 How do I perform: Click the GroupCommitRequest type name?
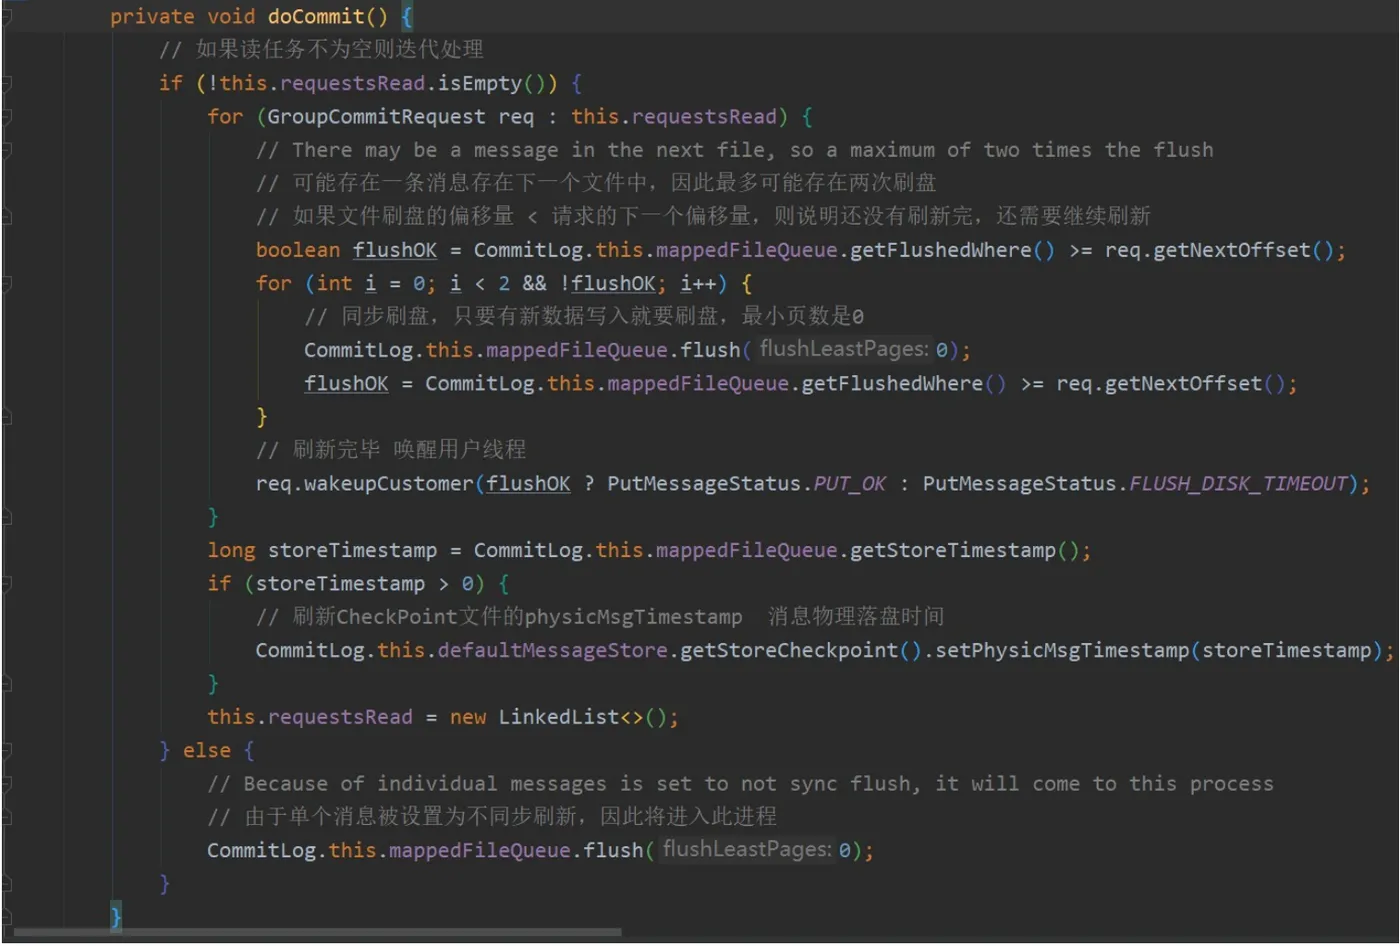376,116
